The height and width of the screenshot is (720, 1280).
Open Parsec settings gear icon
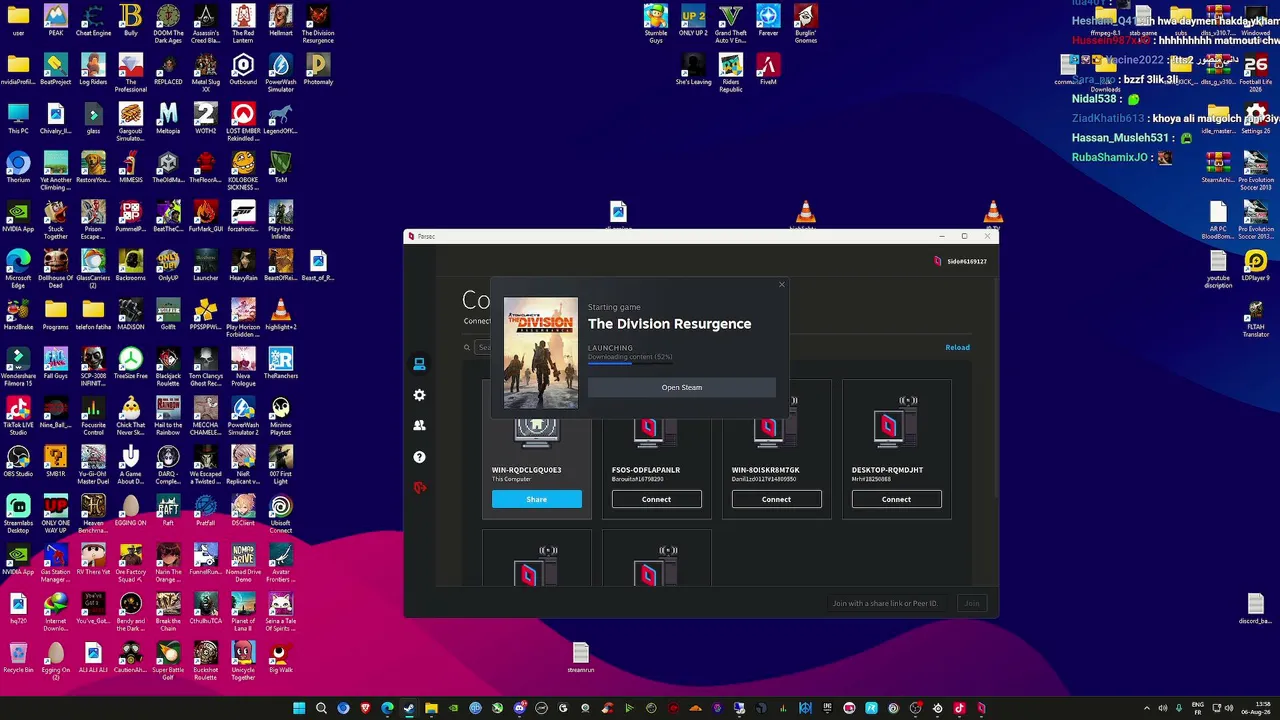pyautogui.click(x=419, y=395)
